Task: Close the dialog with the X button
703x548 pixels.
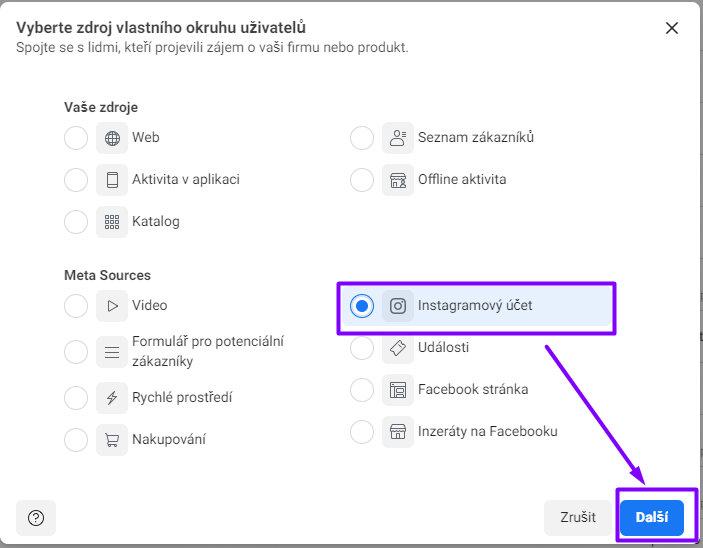Action: point(672,28)
